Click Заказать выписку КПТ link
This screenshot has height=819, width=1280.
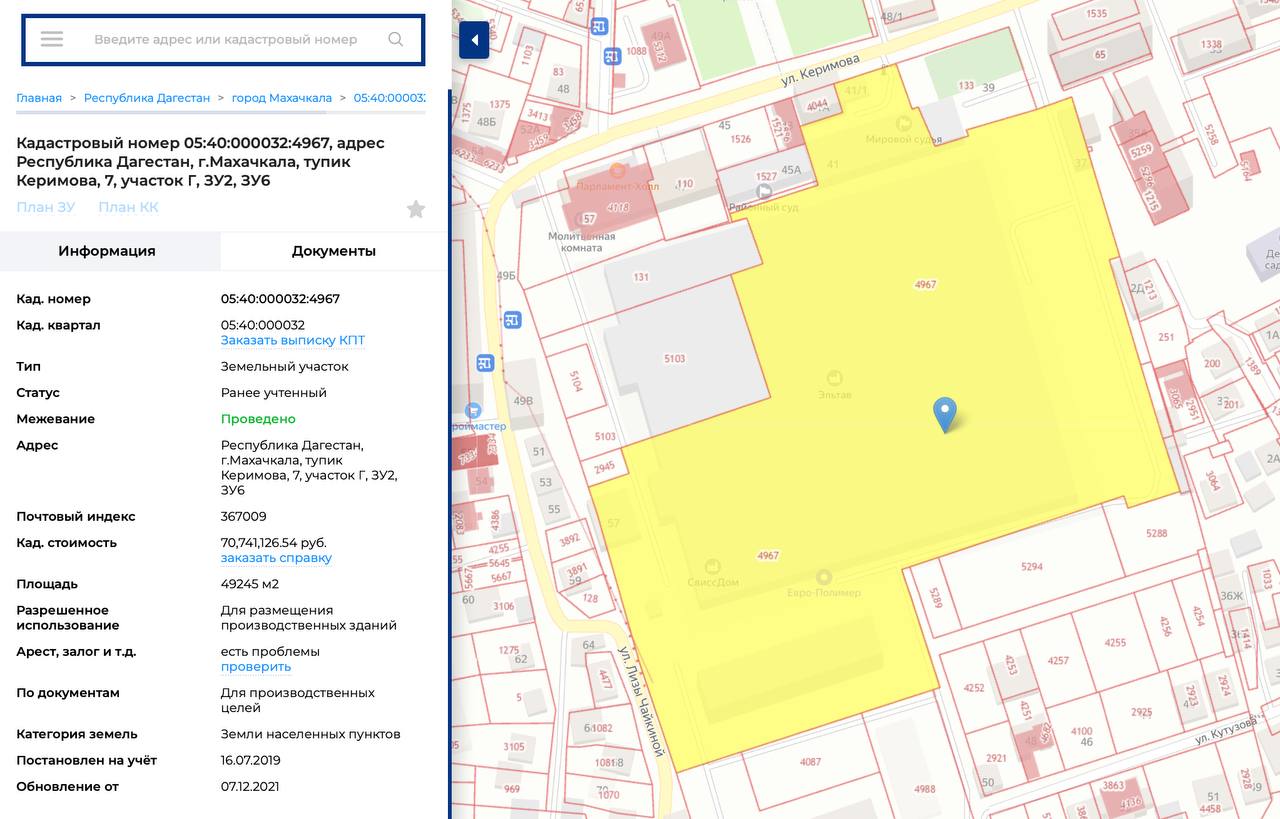[x=293, y=340]
